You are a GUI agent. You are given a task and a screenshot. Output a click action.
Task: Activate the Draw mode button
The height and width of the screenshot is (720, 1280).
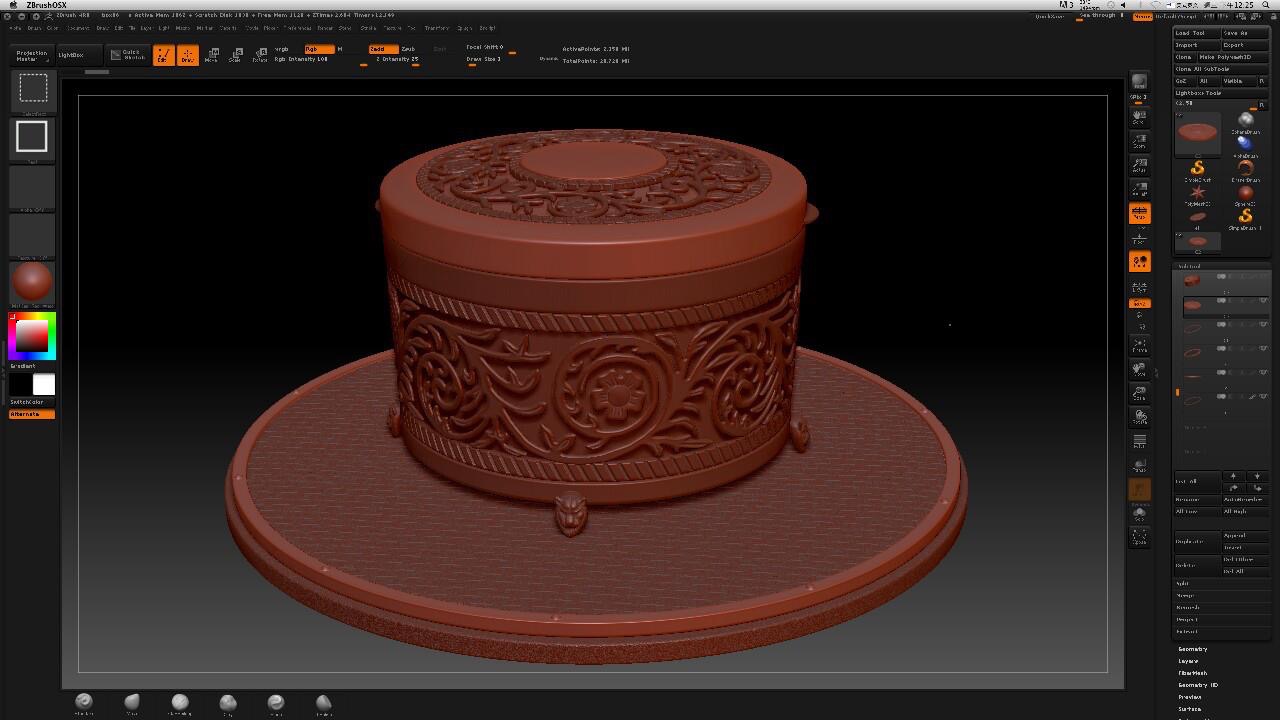(x=187, y=56)
